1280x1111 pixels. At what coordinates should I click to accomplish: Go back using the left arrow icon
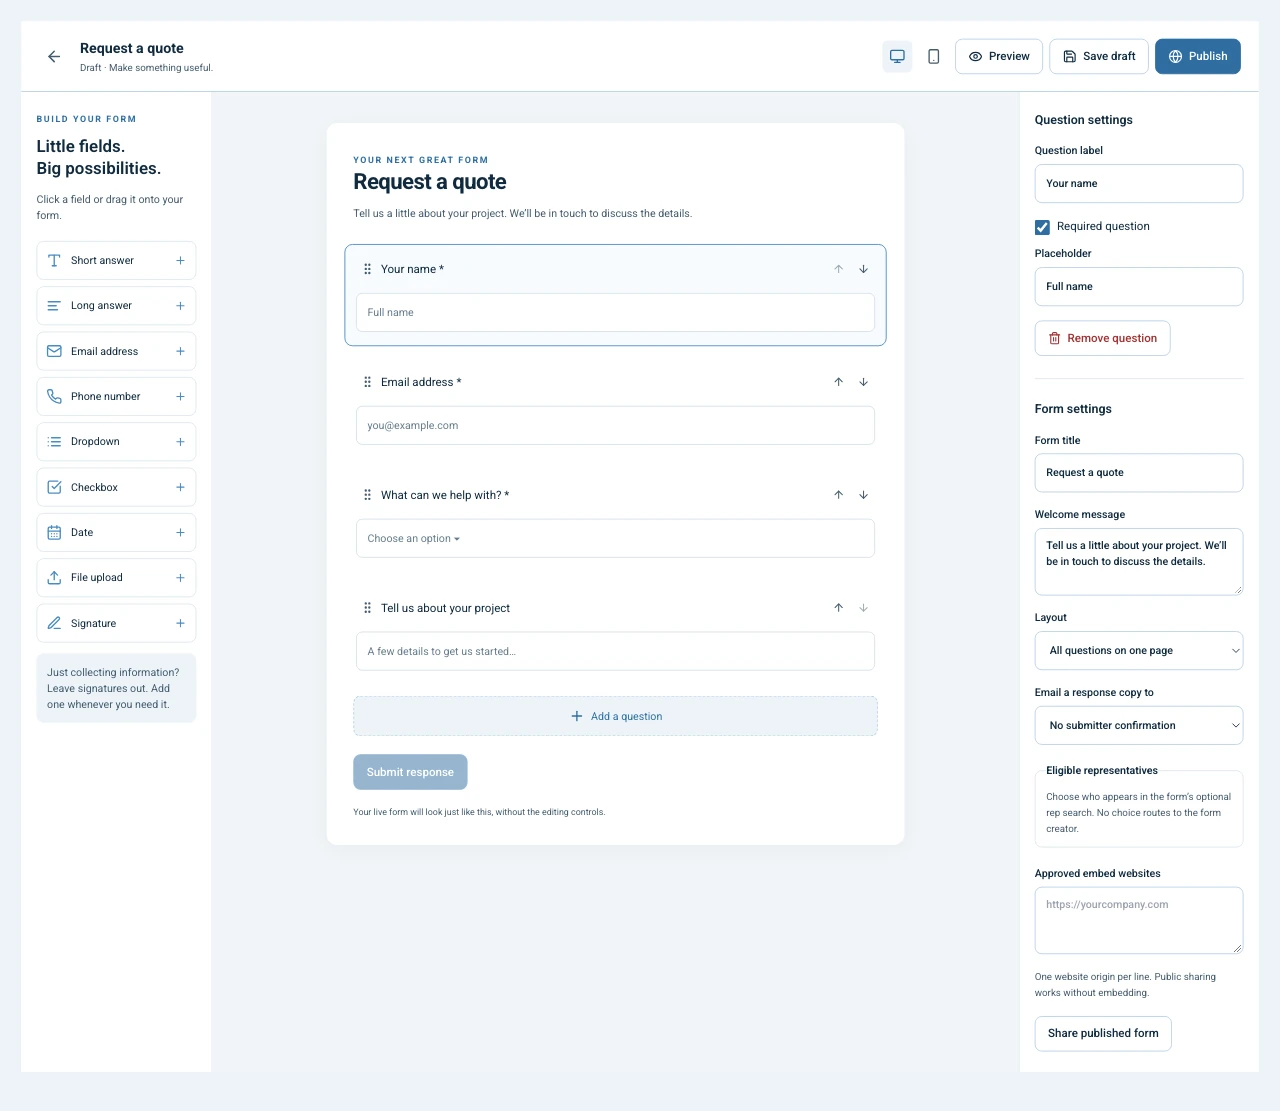pos(54,57)
